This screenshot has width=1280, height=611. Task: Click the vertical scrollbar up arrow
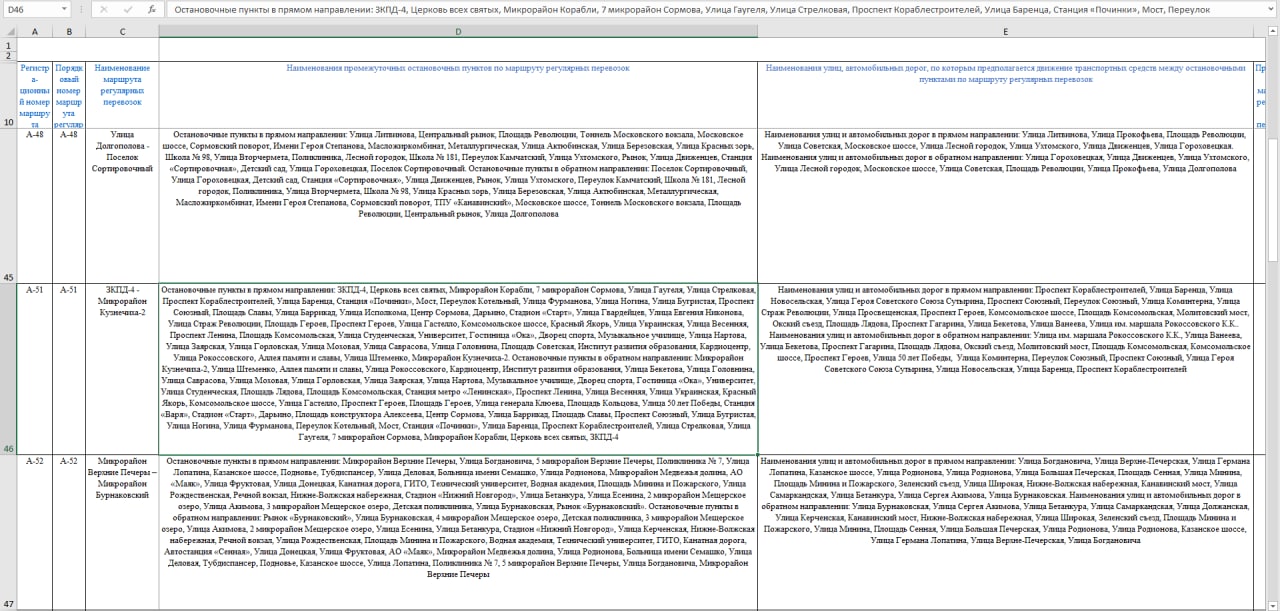pos(1272,32)
